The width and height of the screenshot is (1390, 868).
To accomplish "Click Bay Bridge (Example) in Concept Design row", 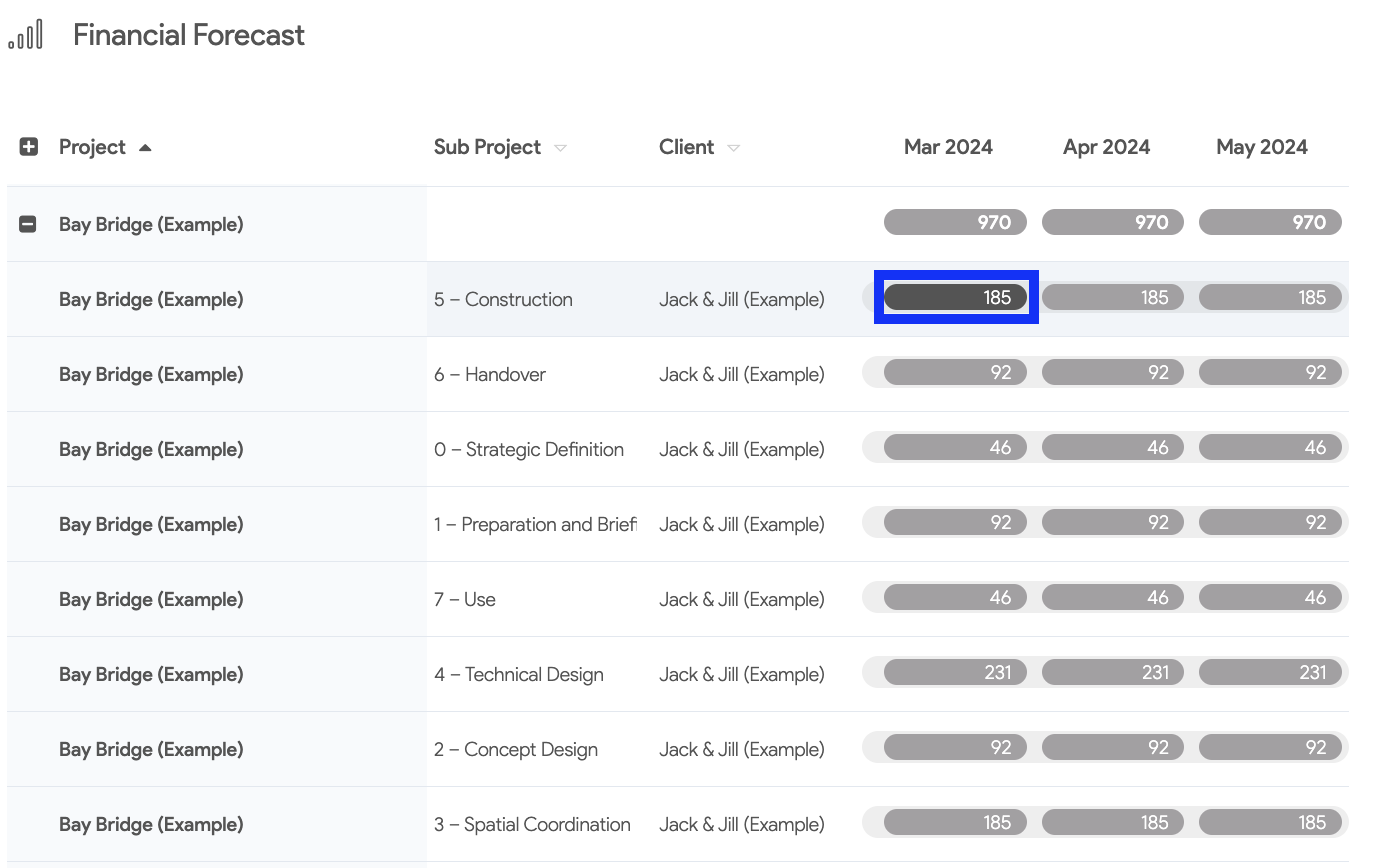I will coord(151,749).
